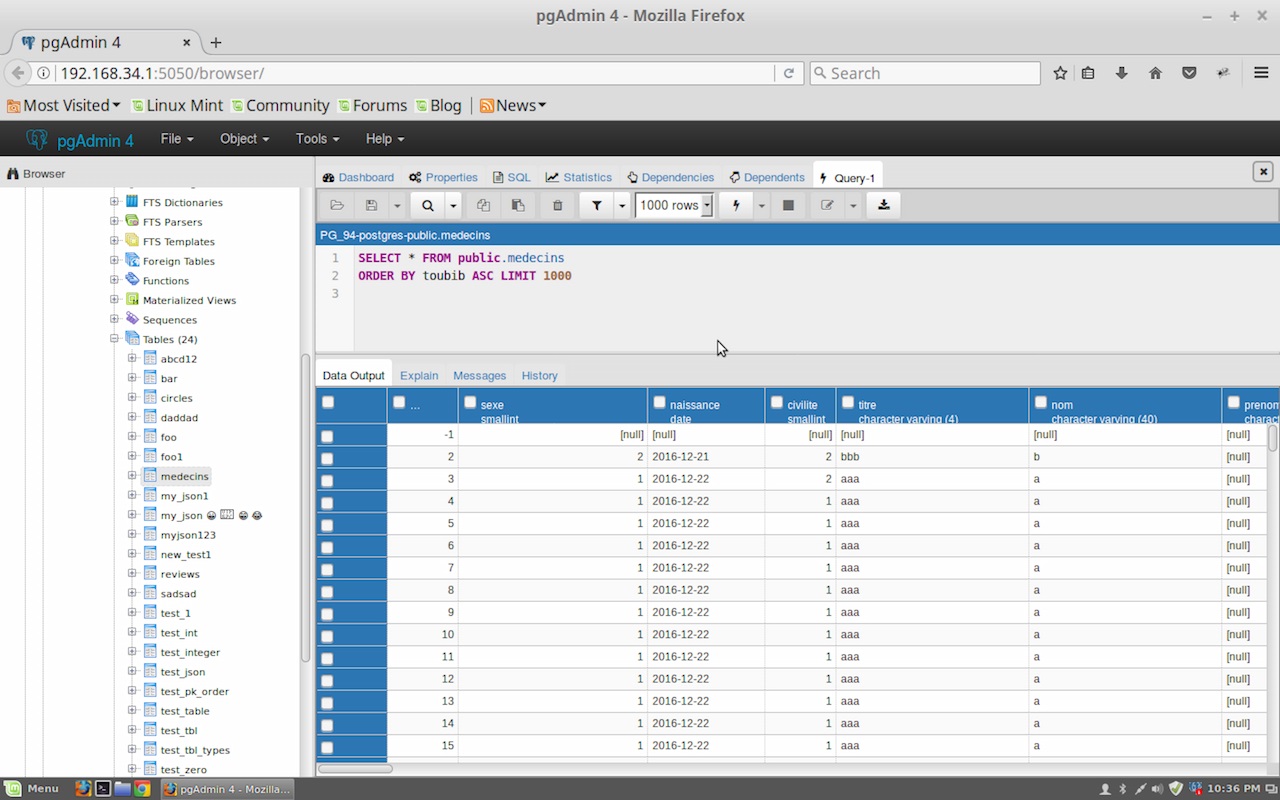Open the Dashboard tab
The image size is (1280, 800).
coord(358,177)
